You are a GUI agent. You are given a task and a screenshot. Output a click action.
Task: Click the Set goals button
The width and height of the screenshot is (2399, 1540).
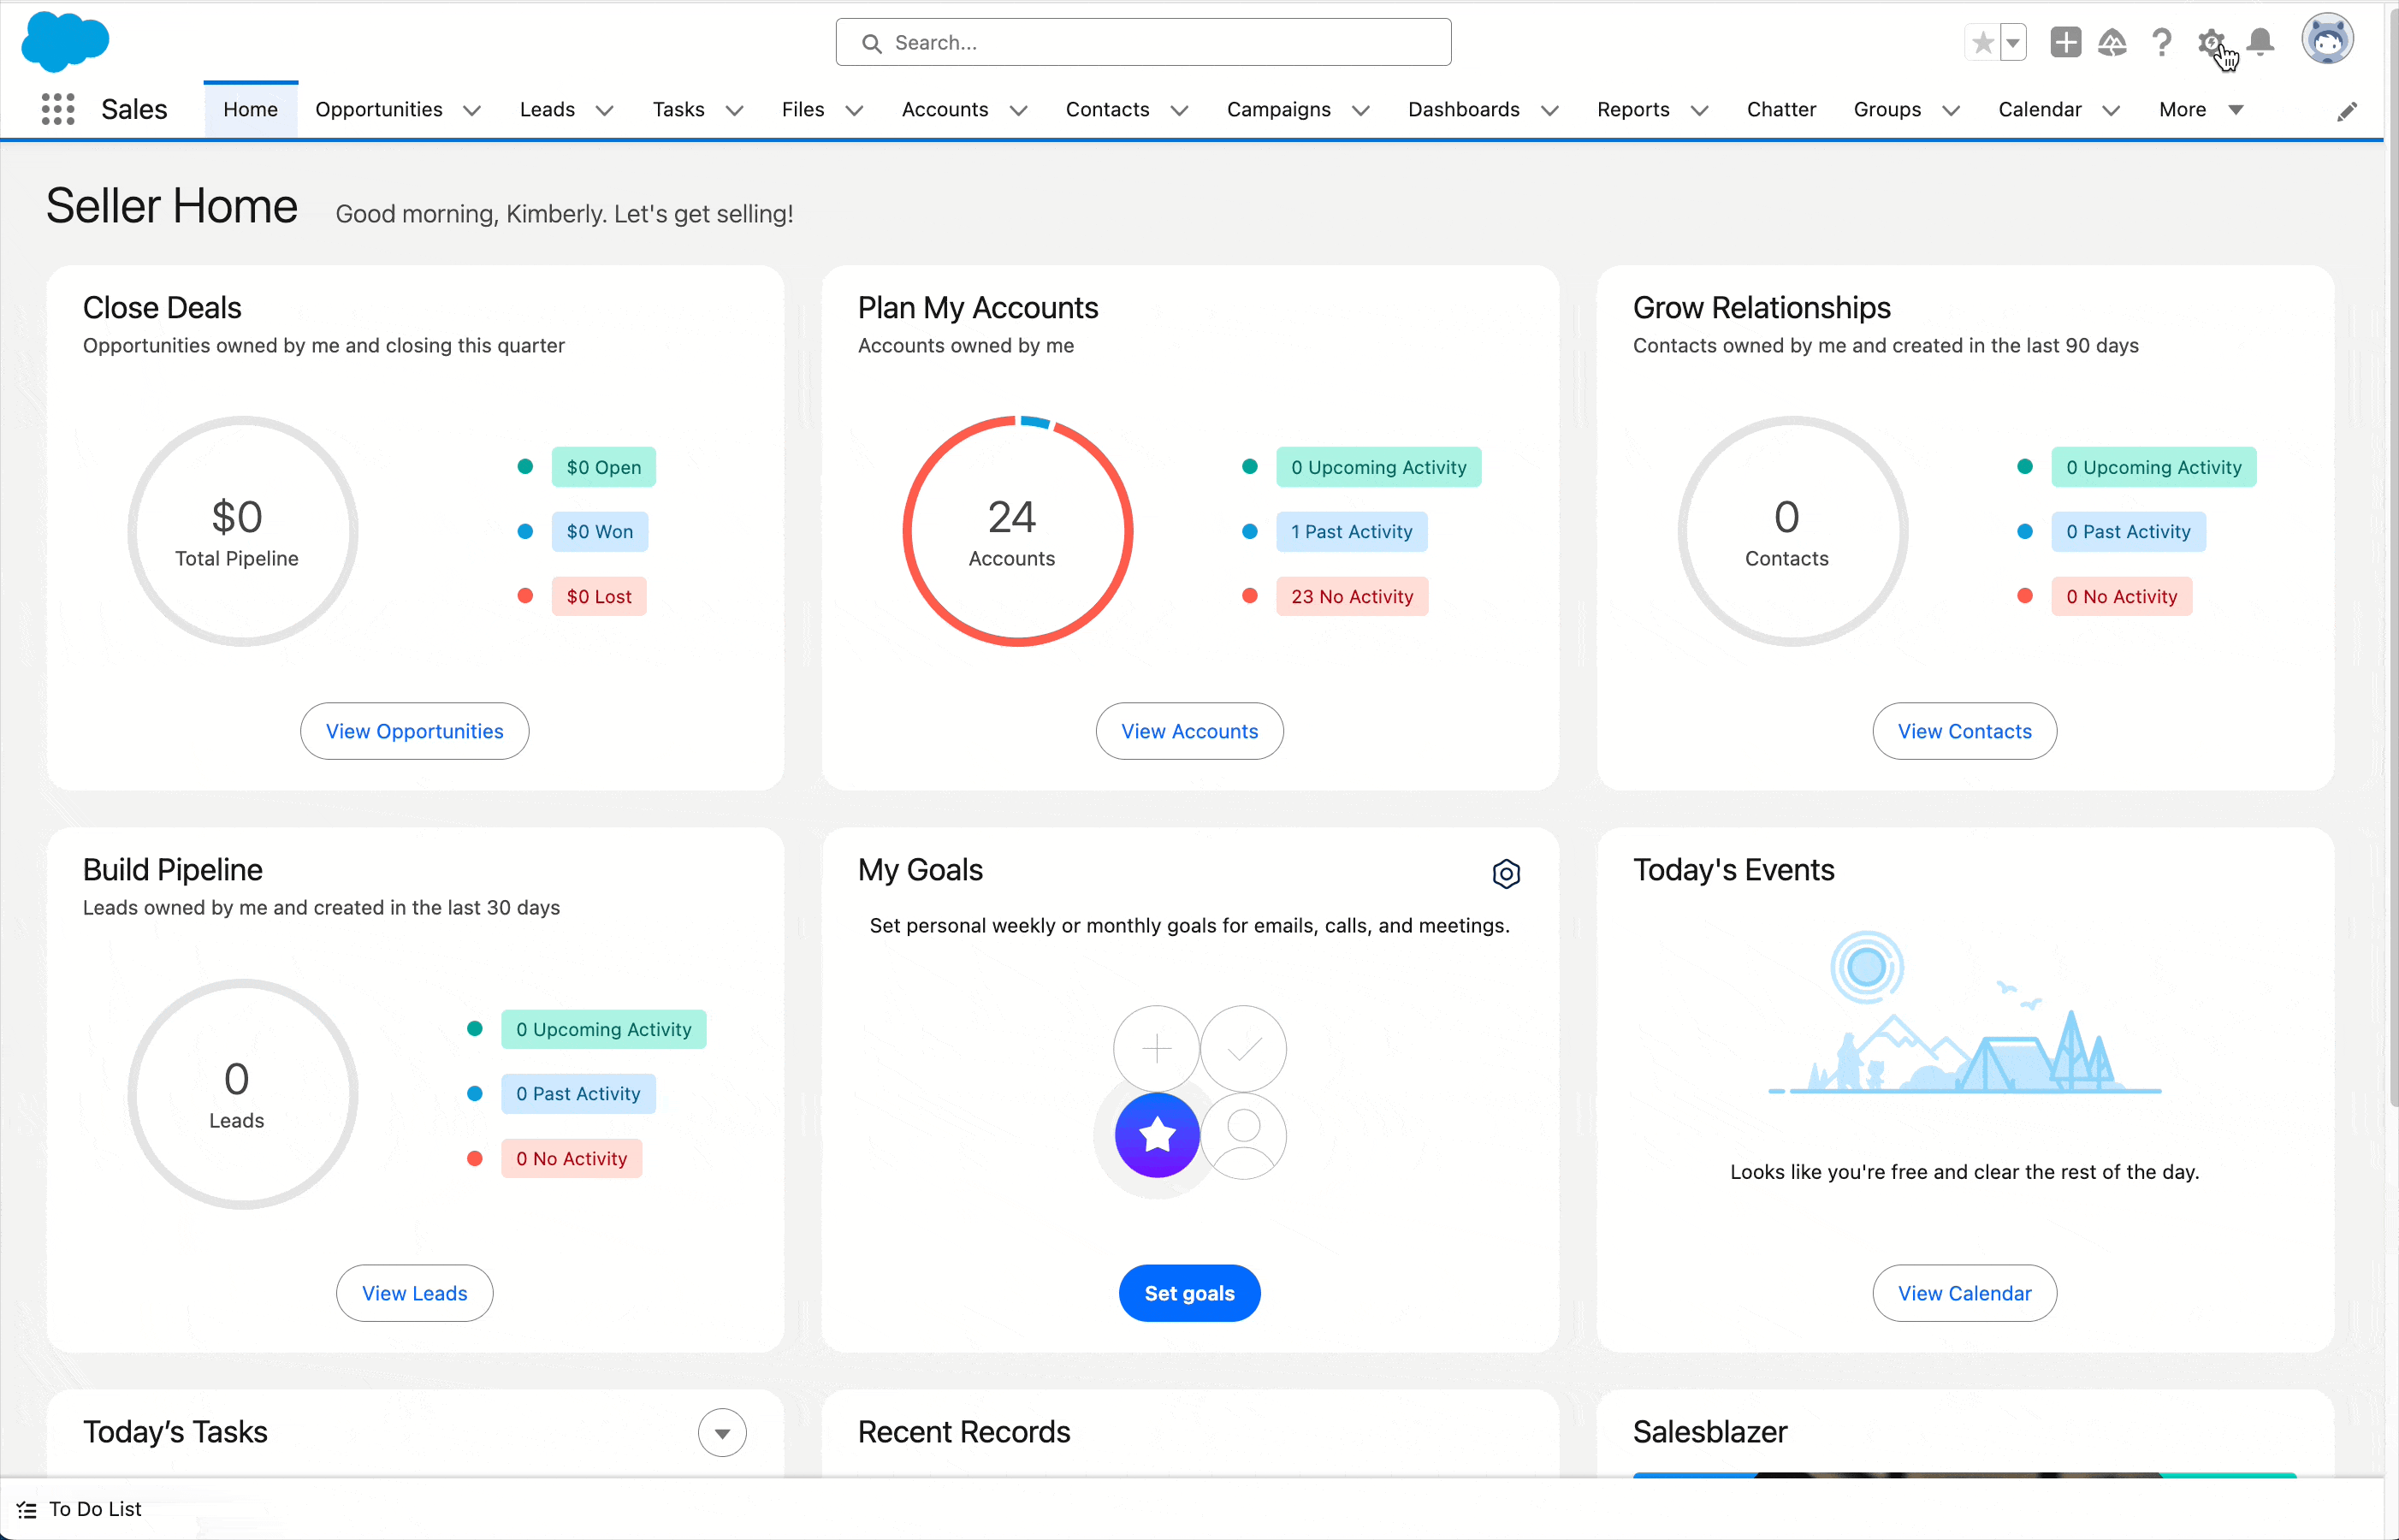(x=1189, y=1293)
